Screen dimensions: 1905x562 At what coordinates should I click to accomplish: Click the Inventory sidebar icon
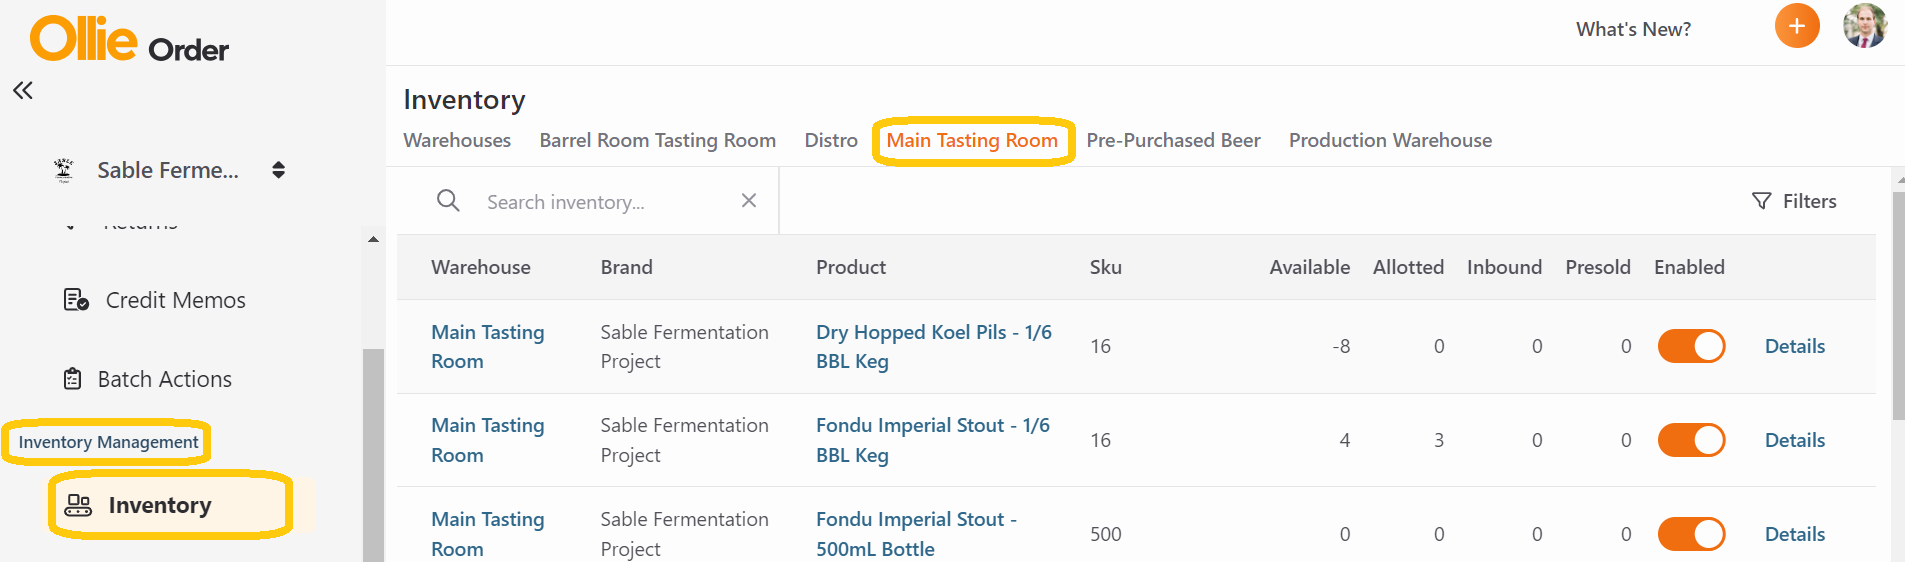point(78,505)
